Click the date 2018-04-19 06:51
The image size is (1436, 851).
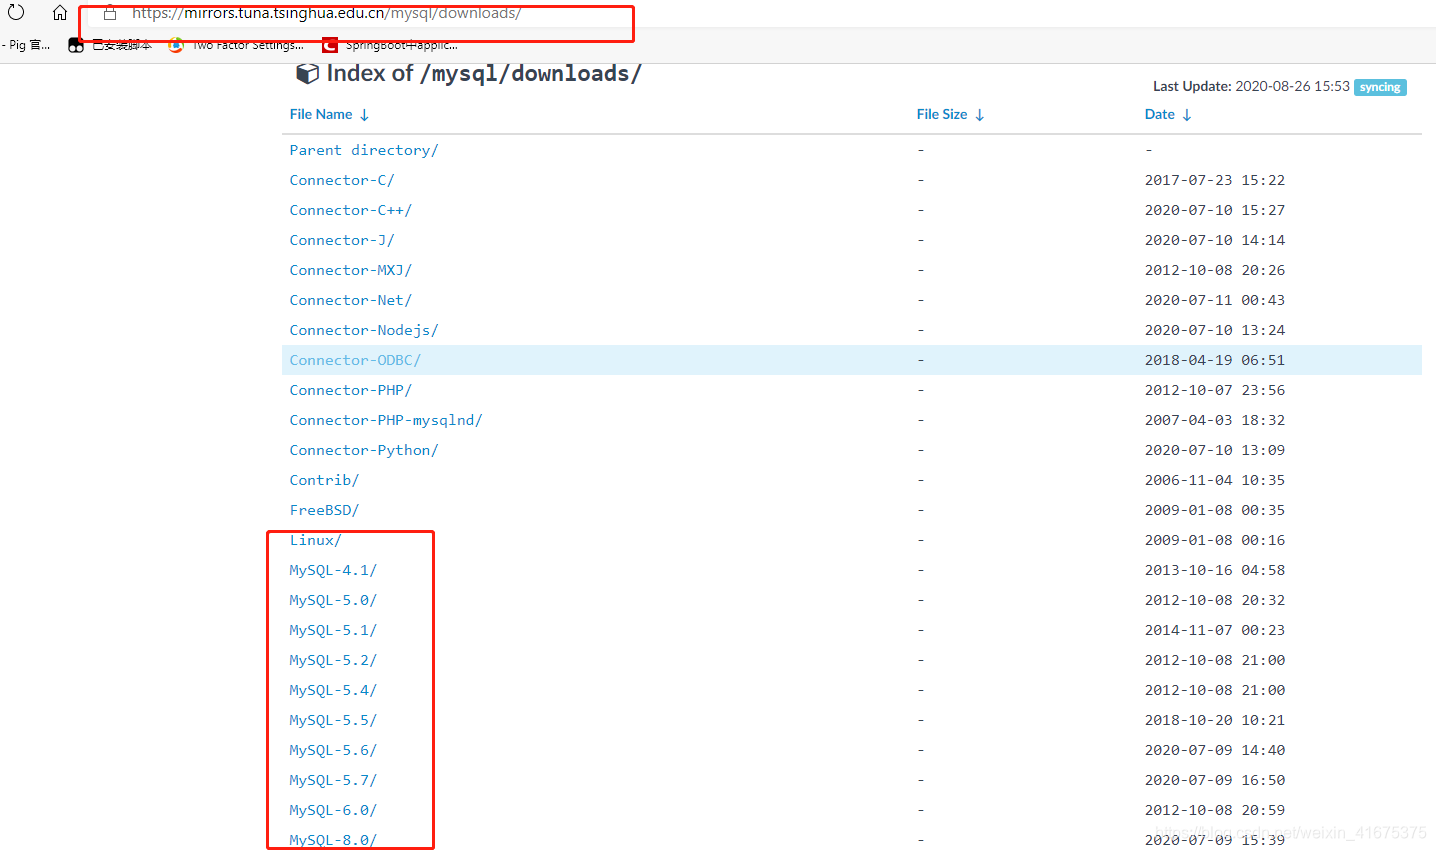[x=1215, y=360]
